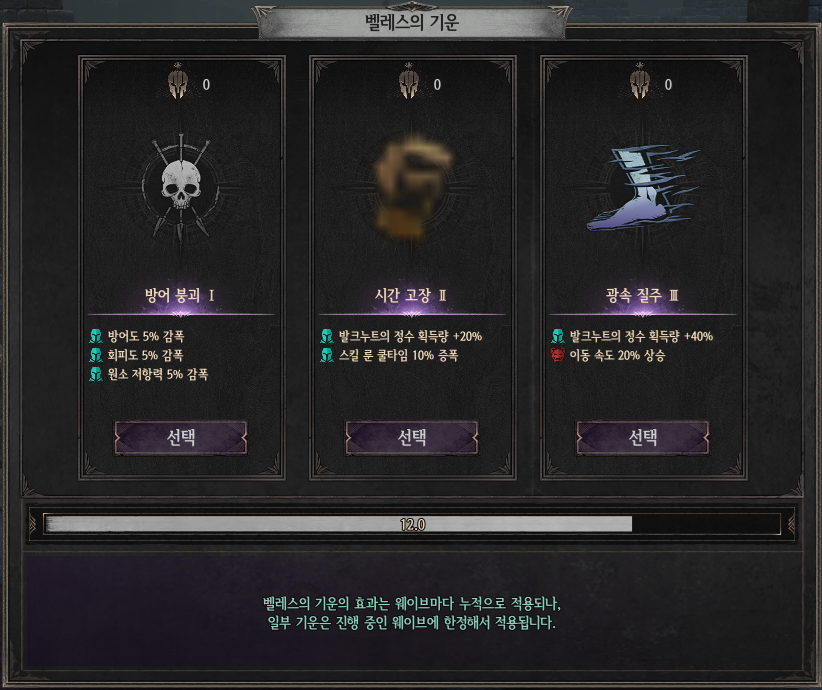Click the 방어 붕괴 I card title
This screenshot has width=822, height=690.
(180, 295)
